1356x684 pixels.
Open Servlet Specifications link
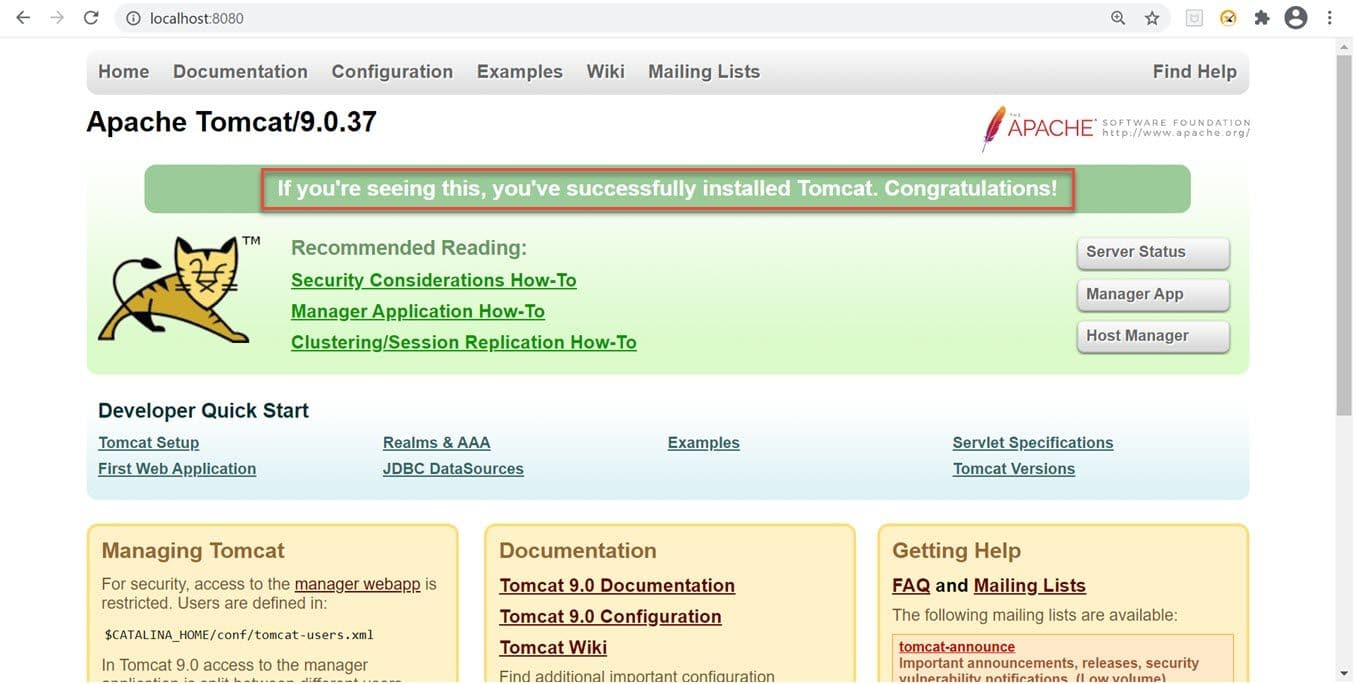click(1033, 443)
